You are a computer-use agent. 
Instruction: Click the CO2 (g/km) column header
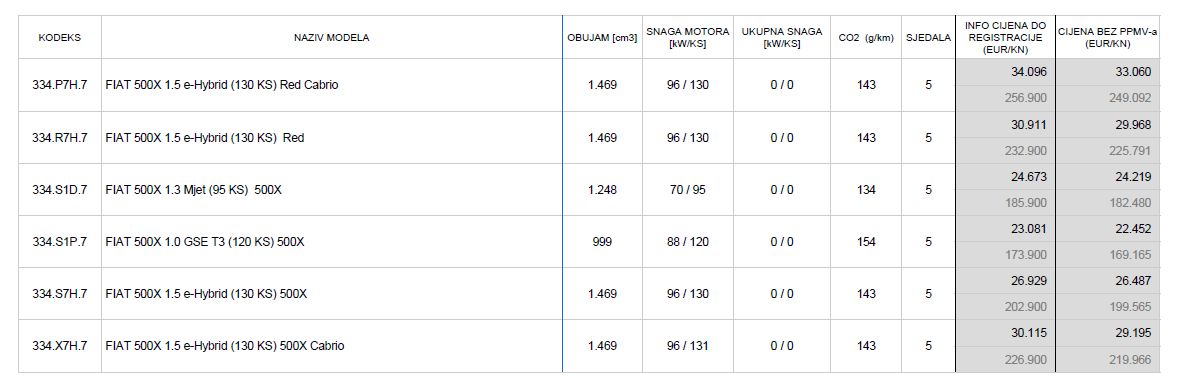[866, 38]
